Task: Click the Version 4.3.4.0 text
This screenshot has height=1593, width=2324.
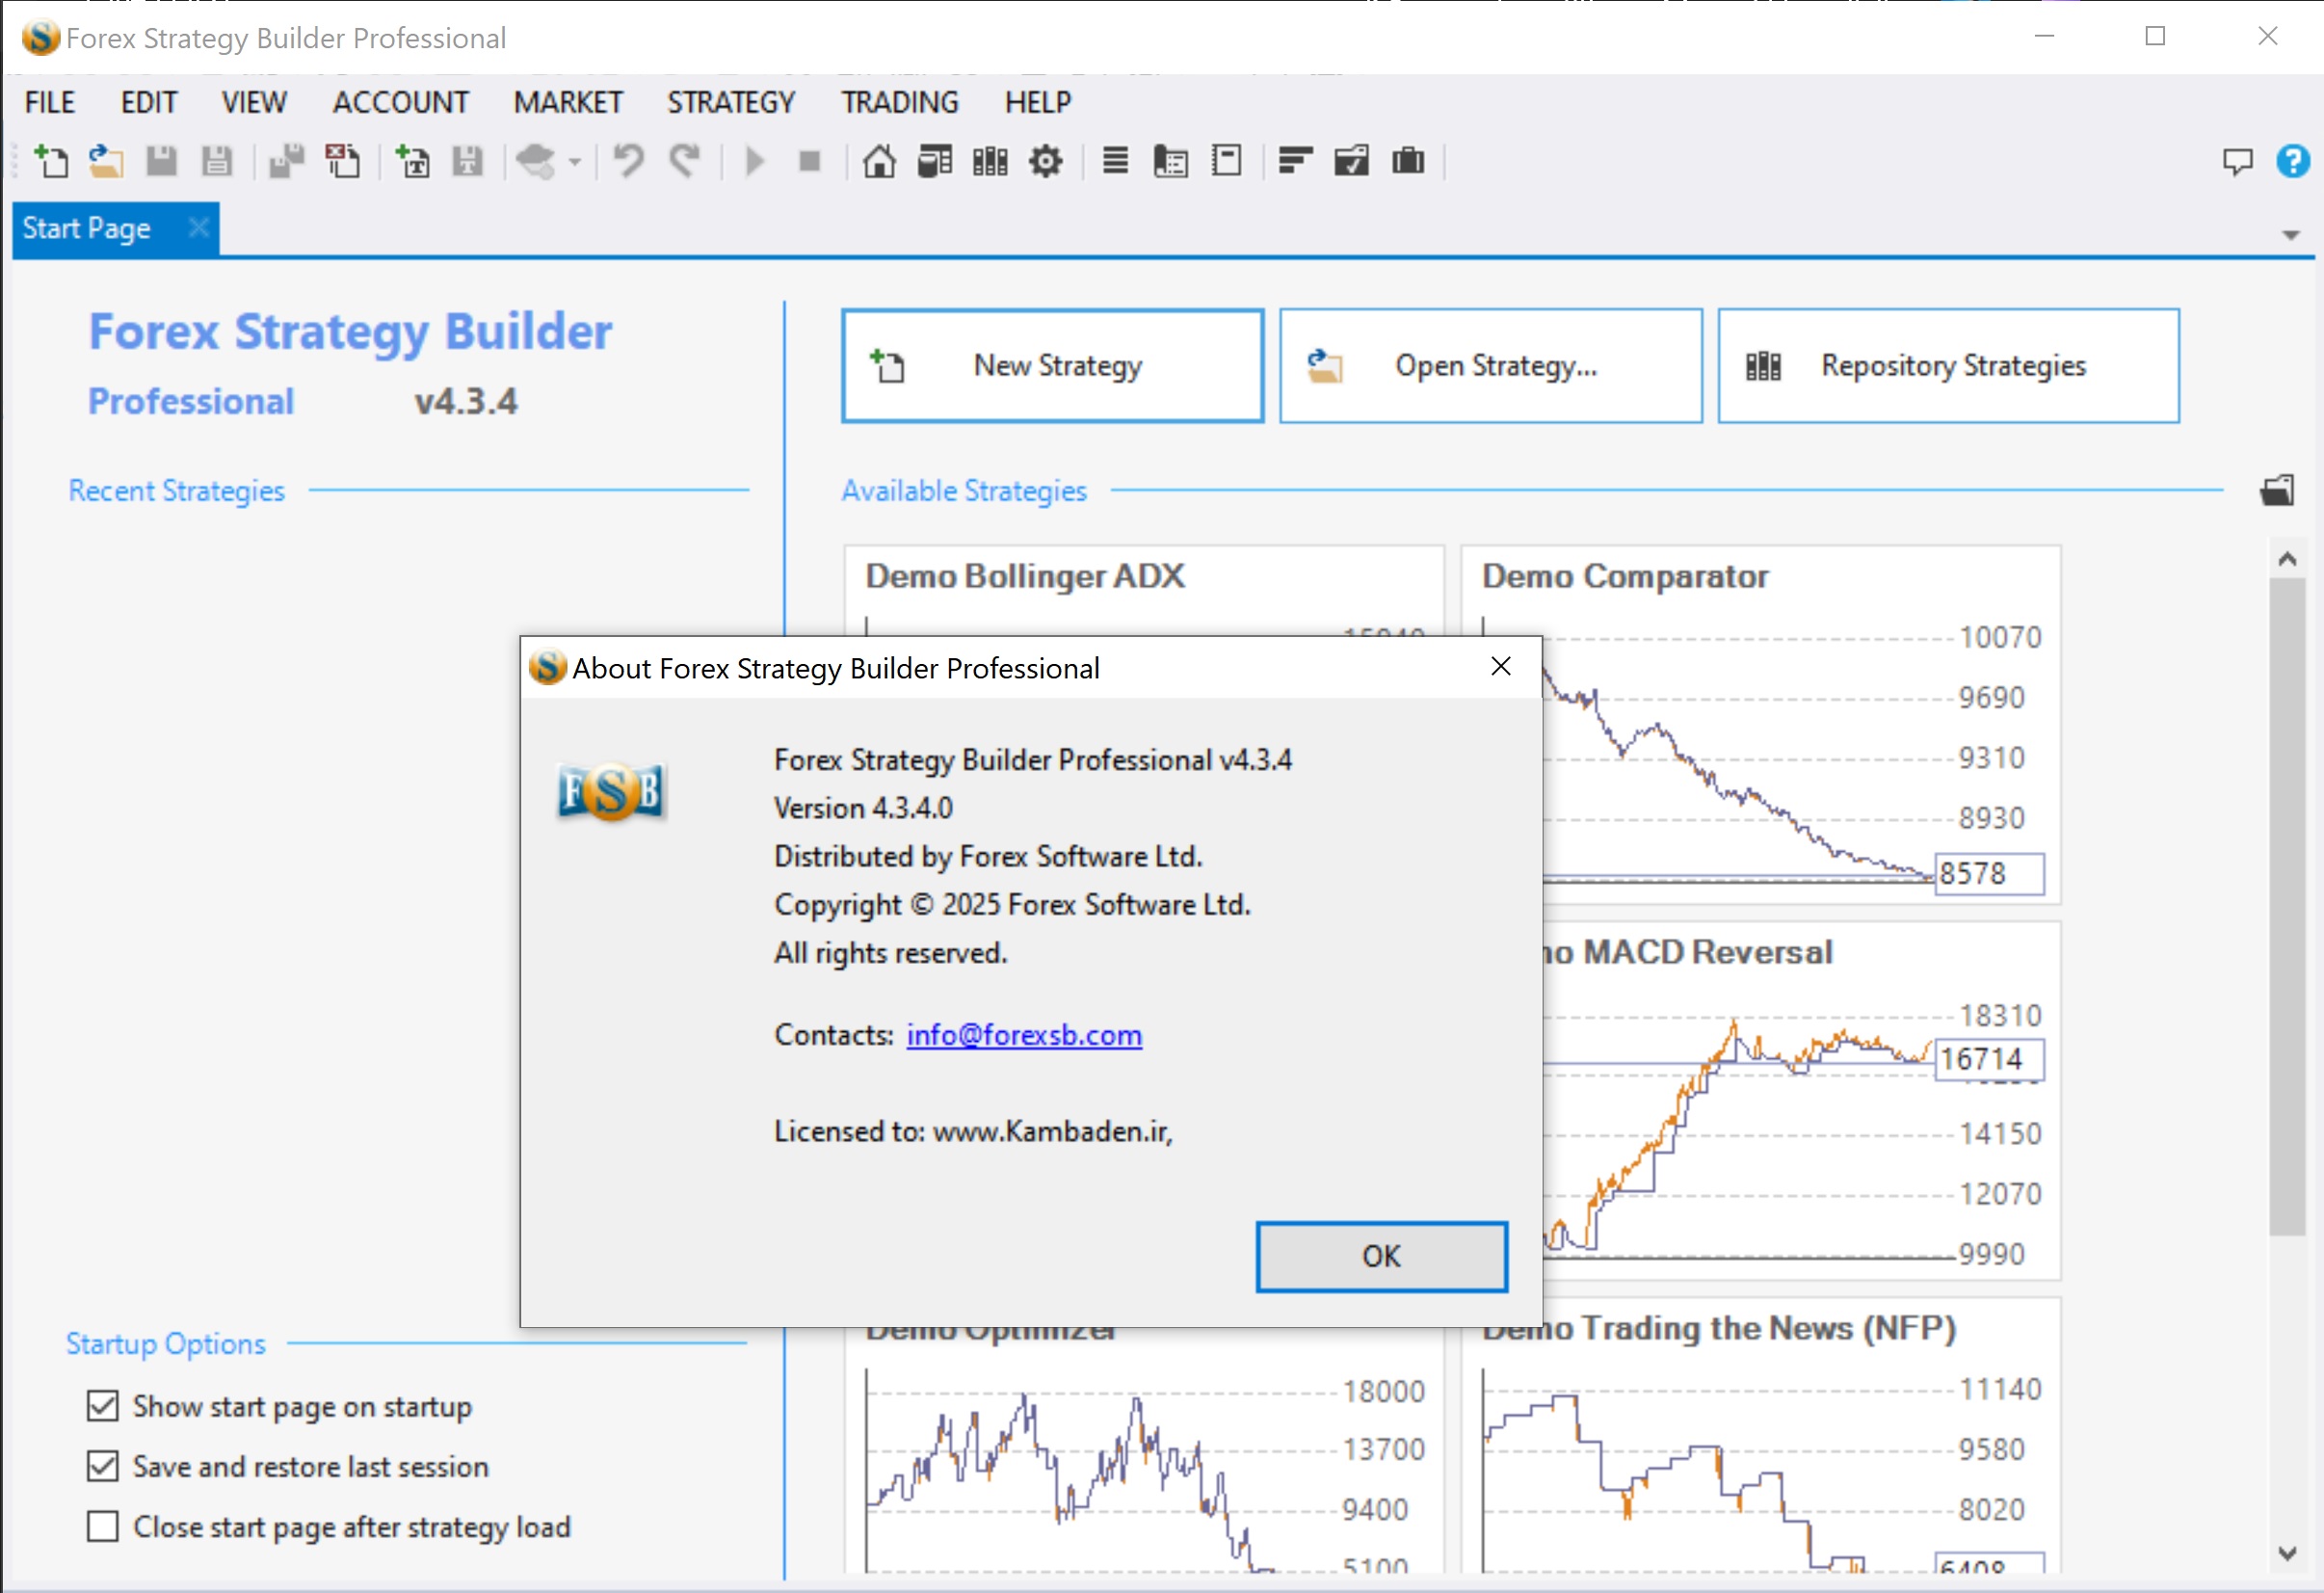Action: [x=863, y=807]
